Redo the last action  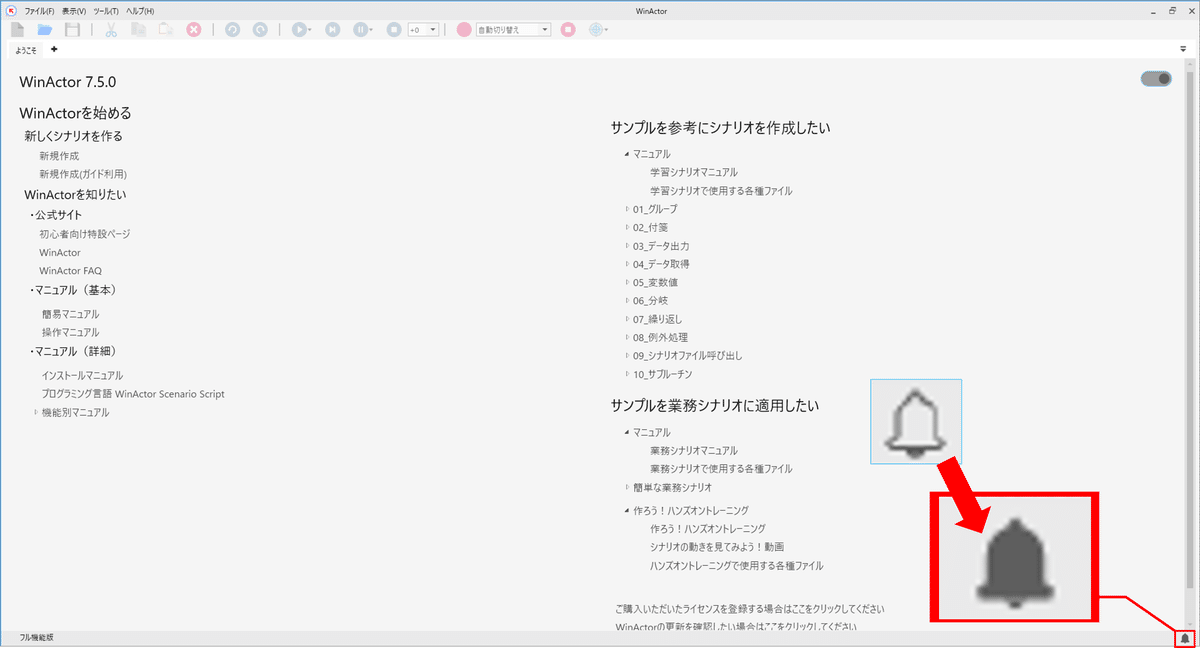[259, 30]
